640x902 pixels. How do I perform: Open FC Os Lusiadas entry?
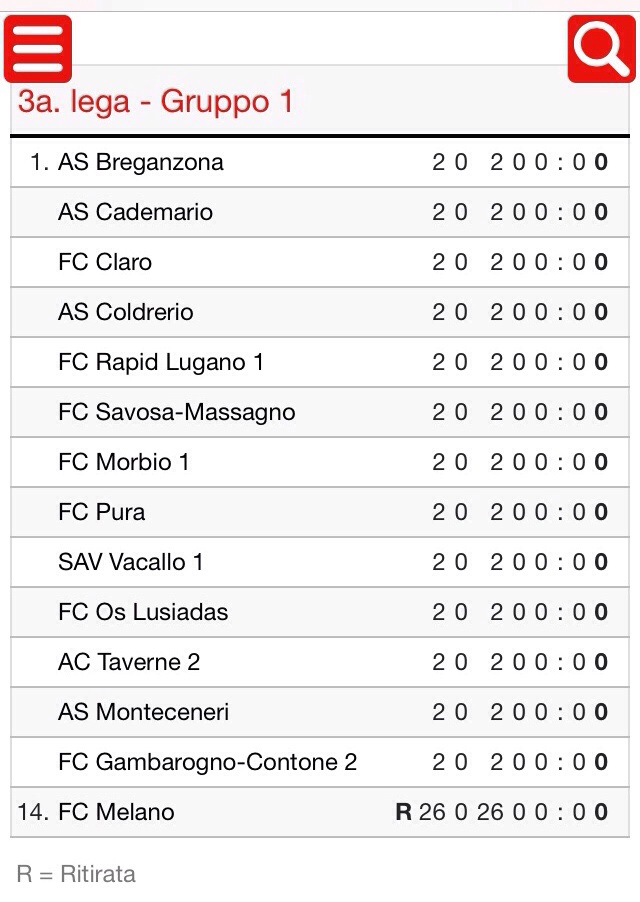click(320, 613)
